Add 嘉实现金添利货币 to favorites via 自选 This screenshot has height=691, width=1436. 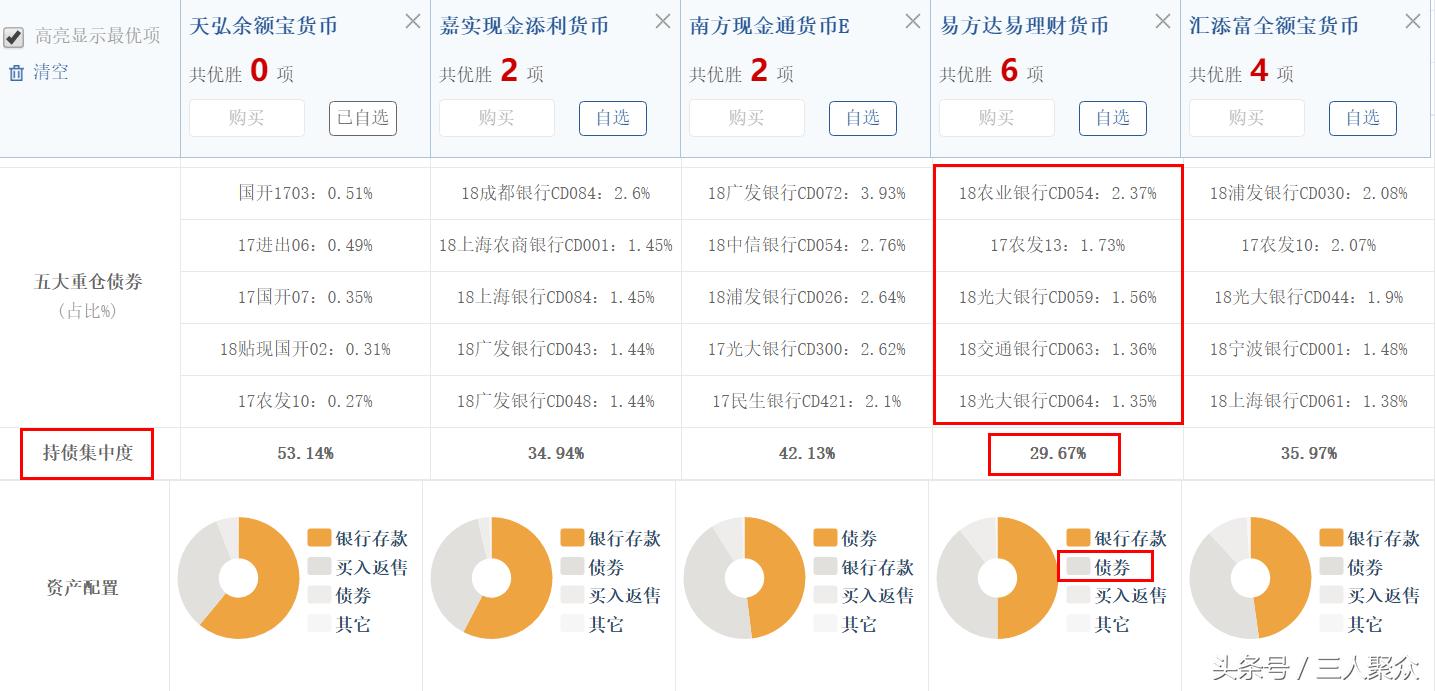[612, 118]
